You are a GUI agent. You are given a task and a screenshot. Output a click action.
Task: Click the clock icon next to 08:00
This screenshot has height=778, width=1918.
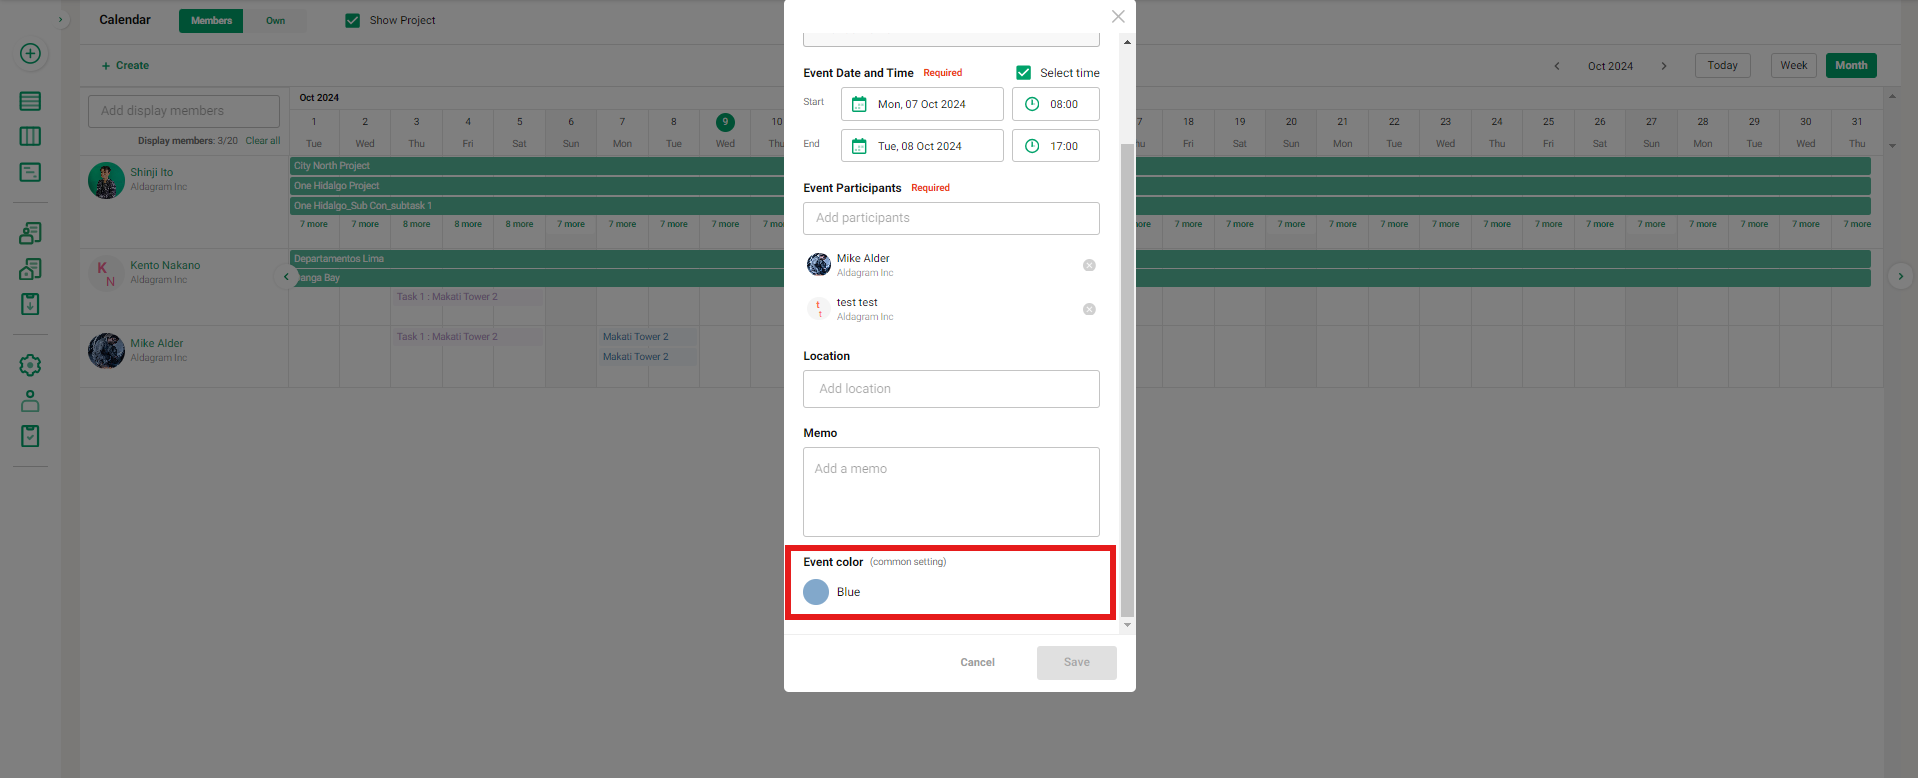point(1032,104)
